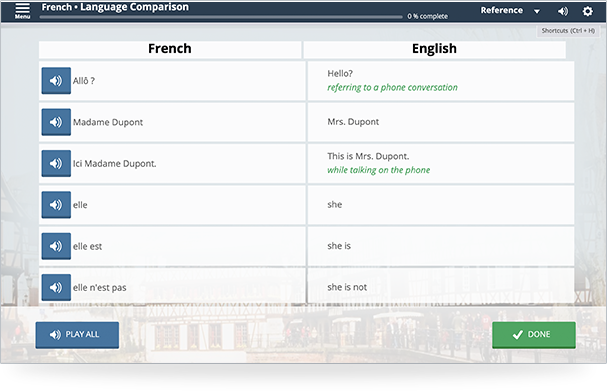Open the hamburger Menu icon
The image size is (607, 391).
22,10
